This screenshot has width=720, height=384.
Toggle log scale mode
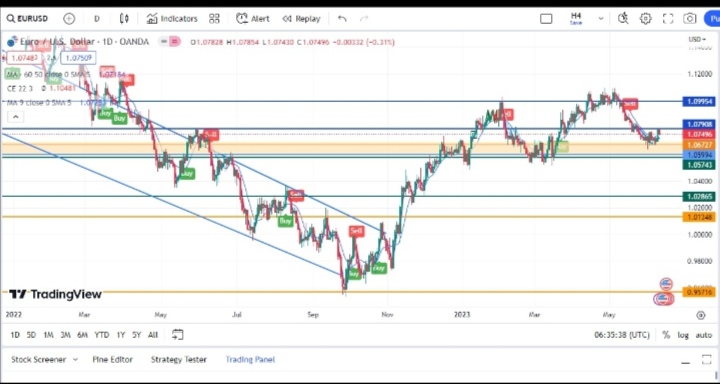(683, 335)
